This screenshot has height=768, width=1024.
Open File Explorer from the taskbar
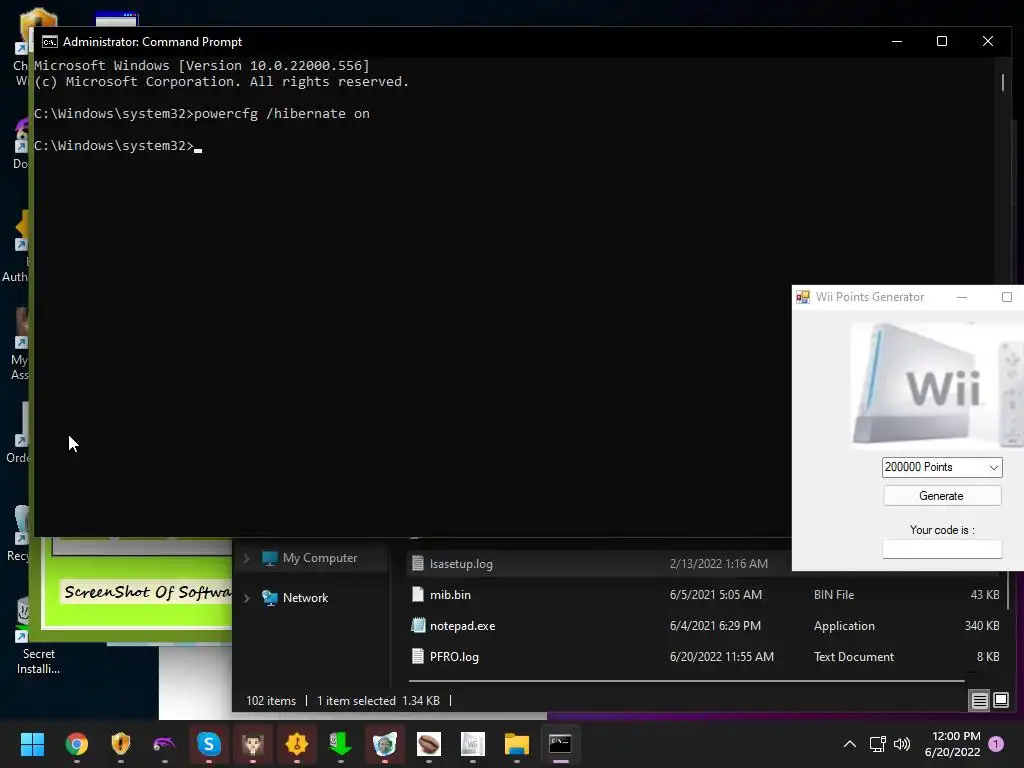click(517, 744)
